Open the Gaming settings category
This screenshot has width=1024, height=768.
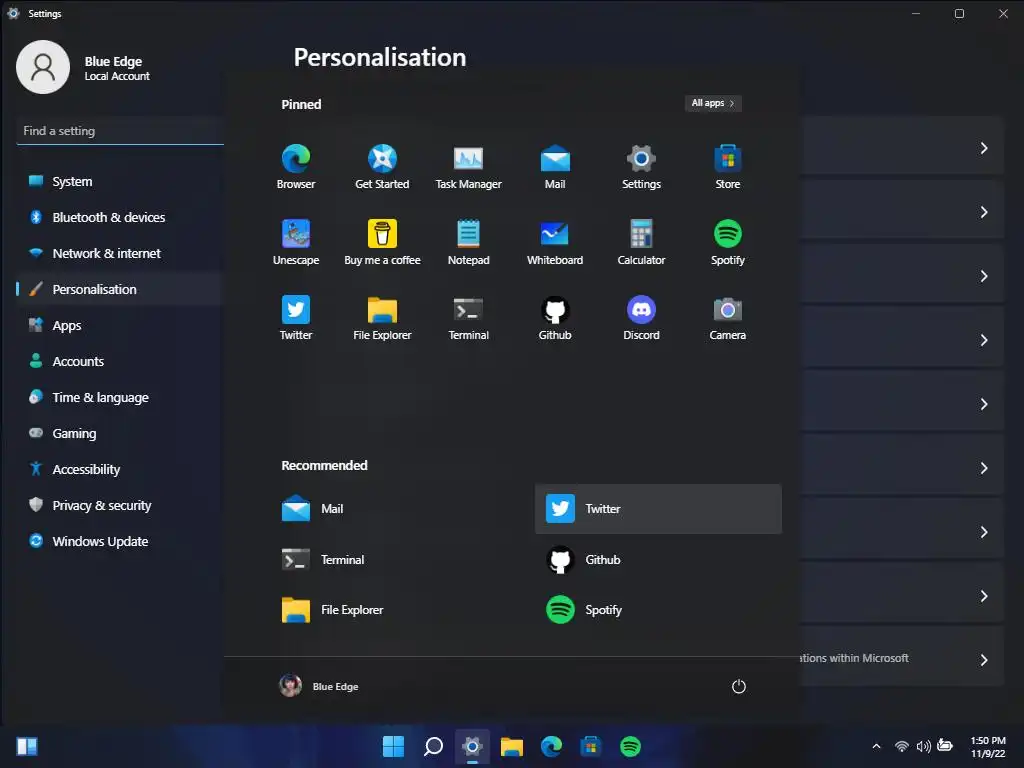(x=120, y=433)
